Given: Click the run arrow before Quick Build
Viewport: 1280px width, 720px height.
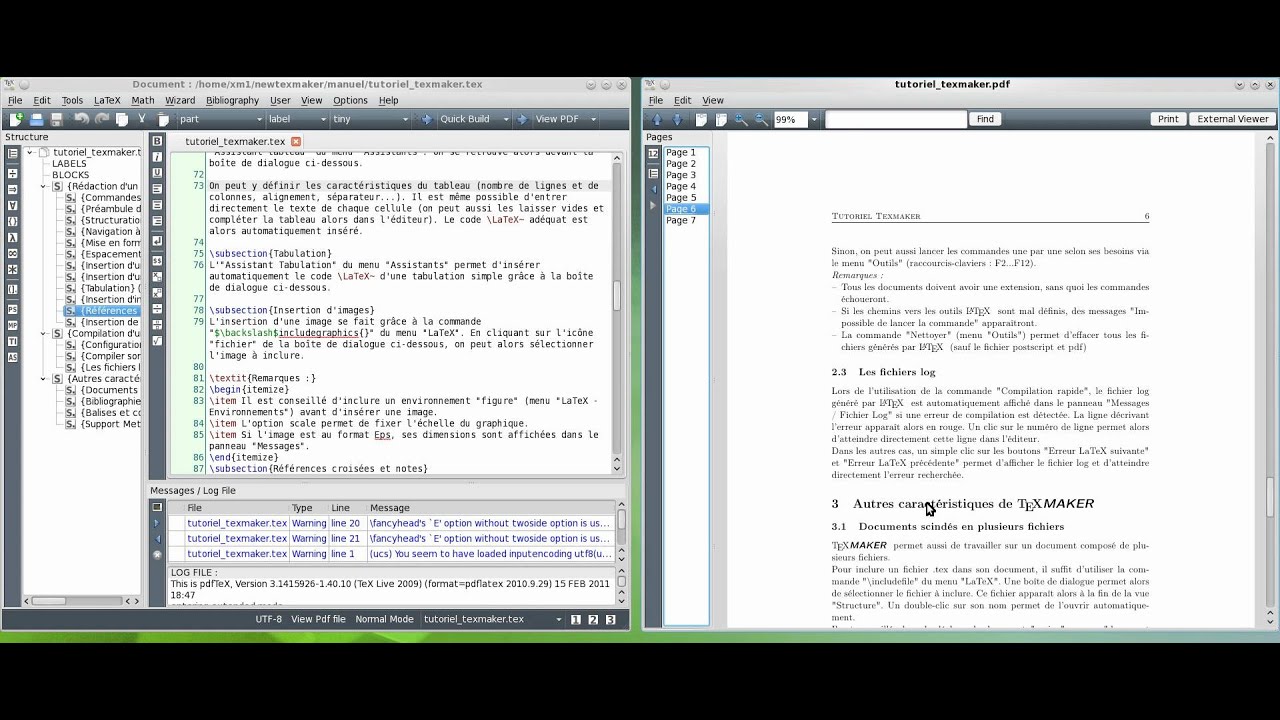Looking at the screenshot, I should click(427, 119).
